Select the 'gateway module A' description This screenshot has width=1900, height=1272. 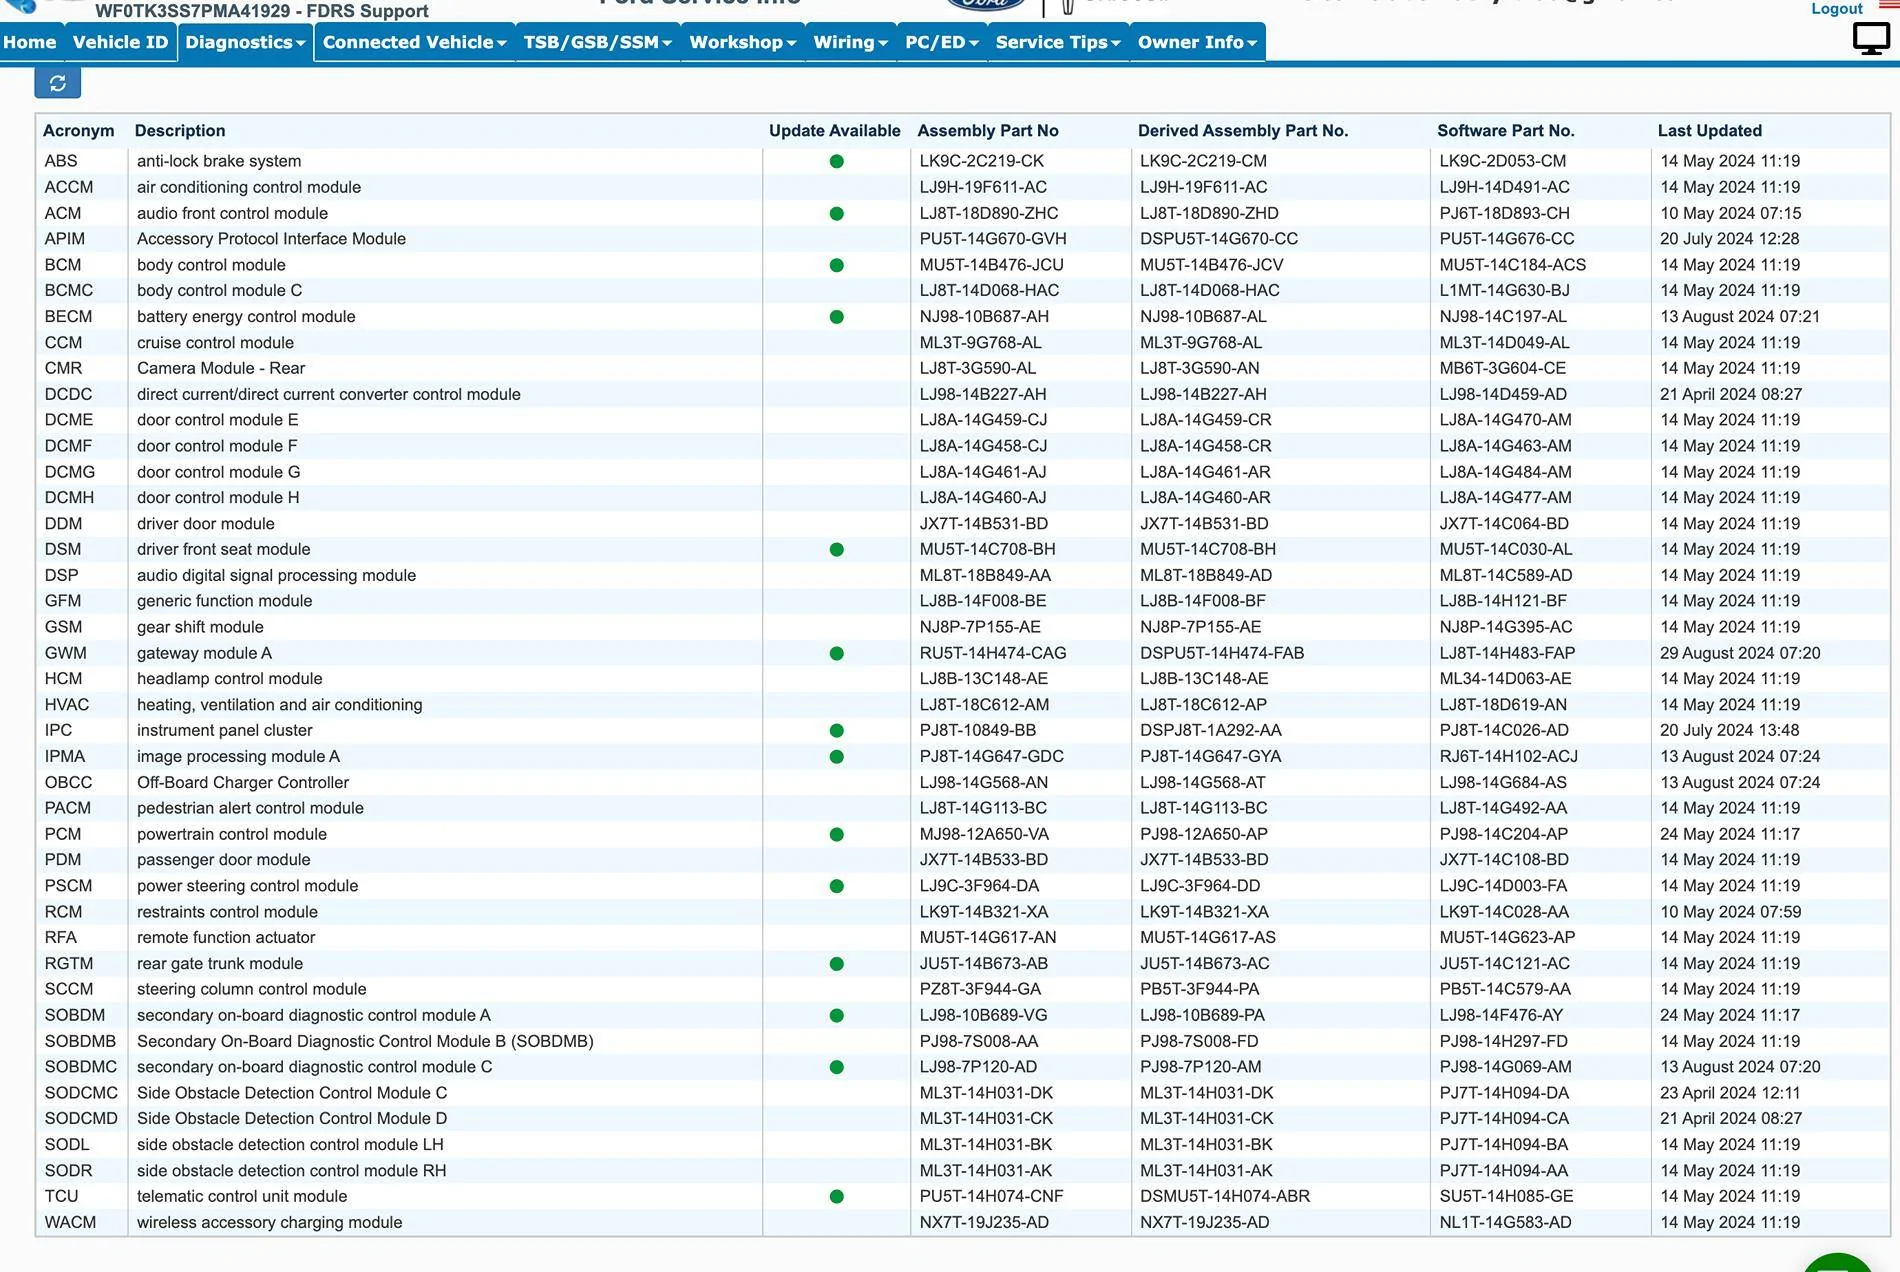click(x=204, y=653)
